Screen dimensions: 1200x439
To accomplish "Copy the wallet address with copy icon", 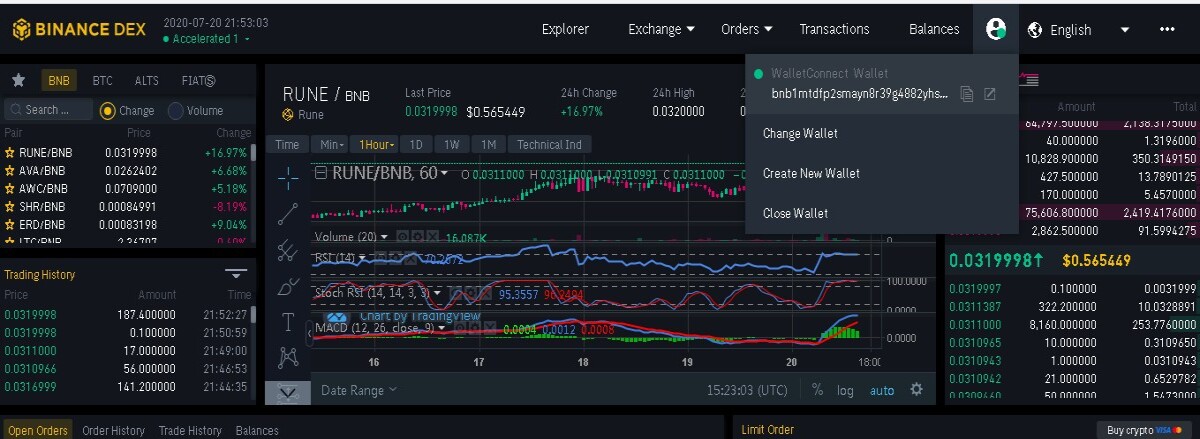I will [x=967, y=94].
